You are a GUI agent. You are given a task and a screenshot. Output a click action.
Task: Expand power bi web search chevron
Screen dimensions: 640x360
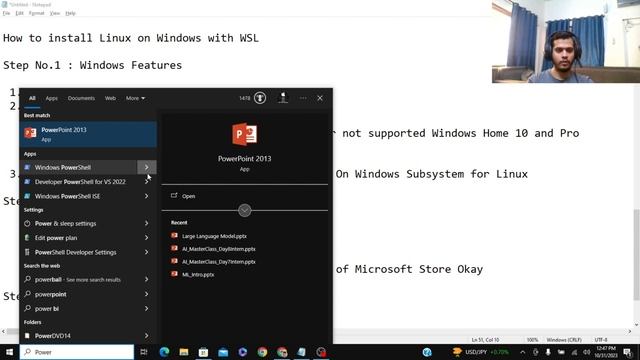click(x=147, y=309)
